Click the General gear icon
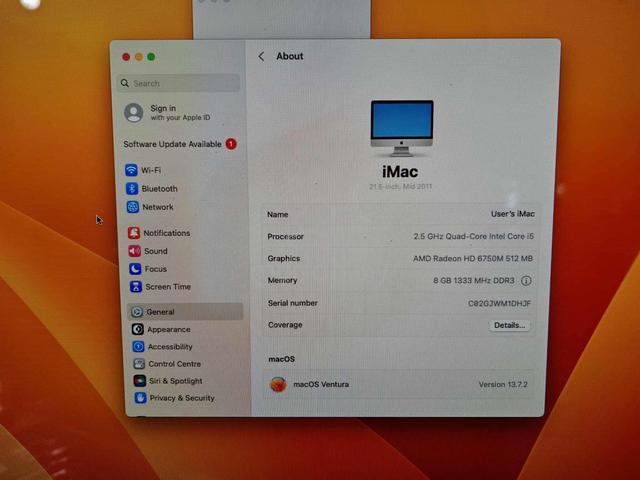The image size is (640, 480). pos(137,312)
